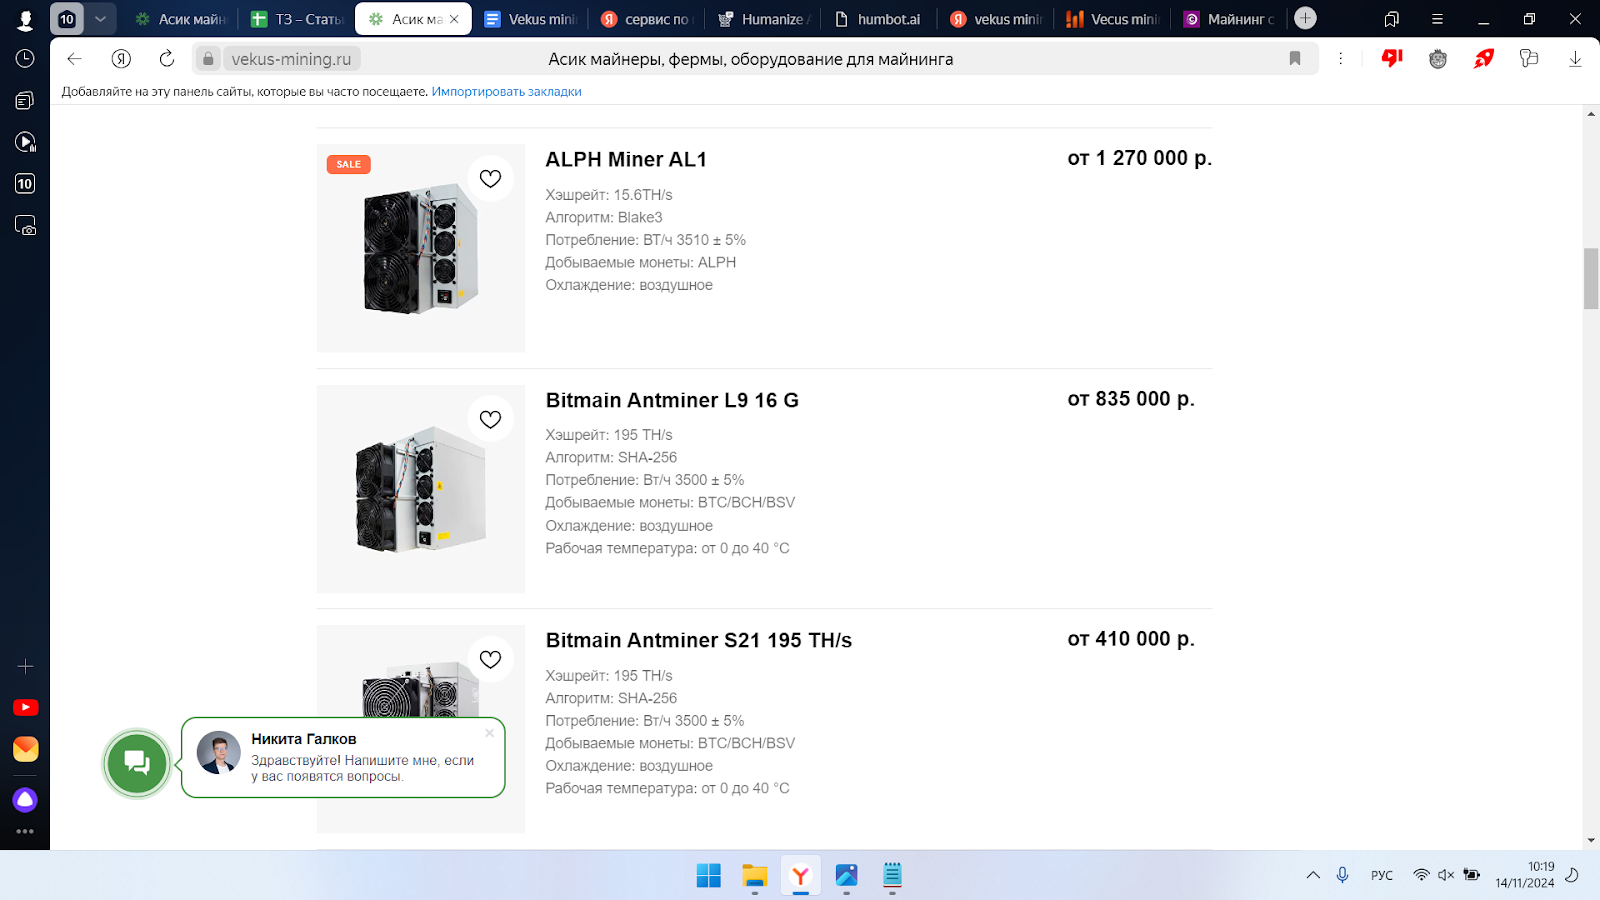Bookmark this page in the address bar
Screen dimensions: 1600x900
click(1295, 59)
